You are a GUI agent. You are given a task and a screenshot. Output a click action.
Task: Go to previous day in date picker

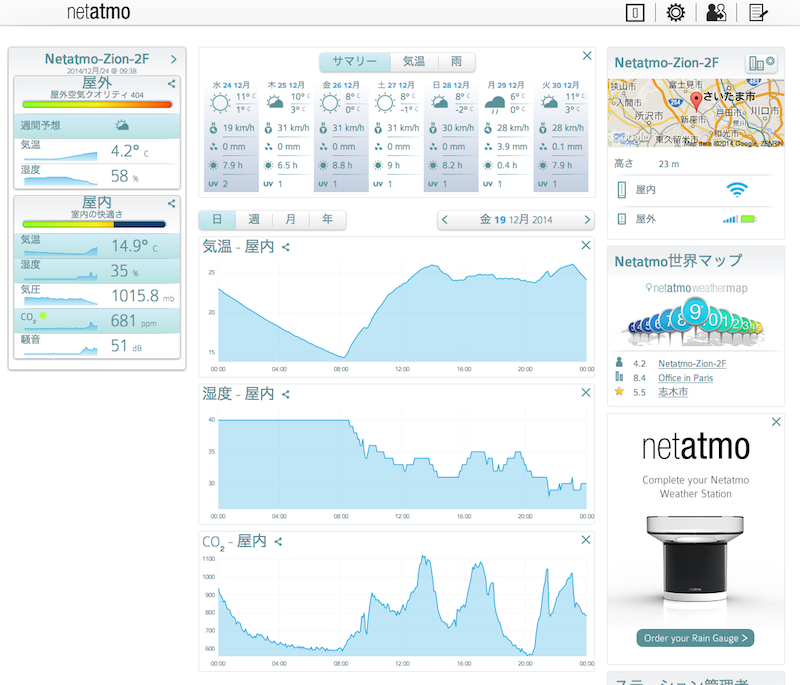[x=446, y=220]
